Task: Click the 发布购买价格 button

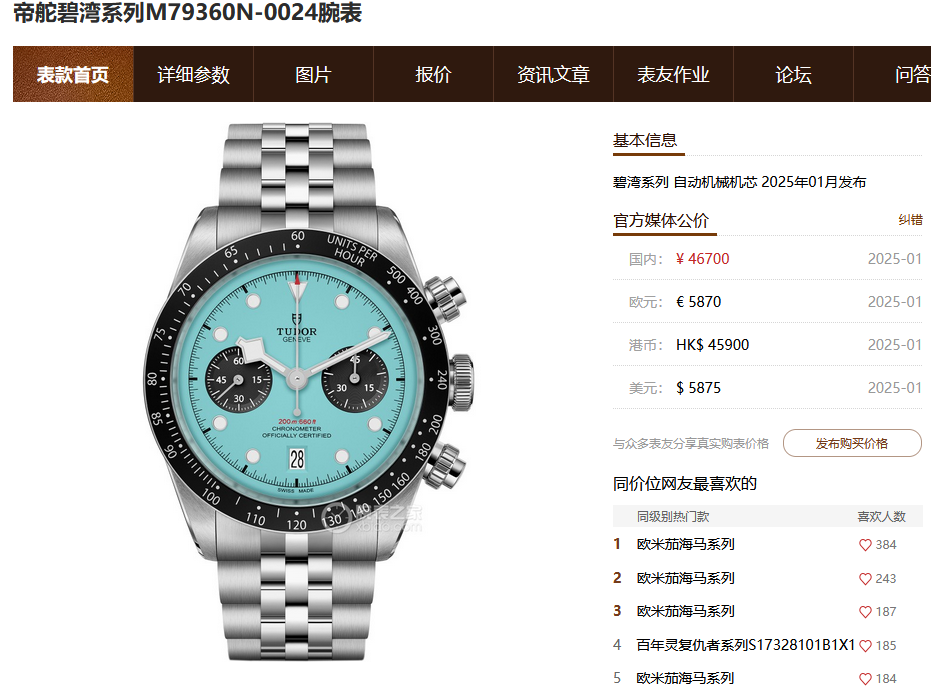Action: [852, 444]
